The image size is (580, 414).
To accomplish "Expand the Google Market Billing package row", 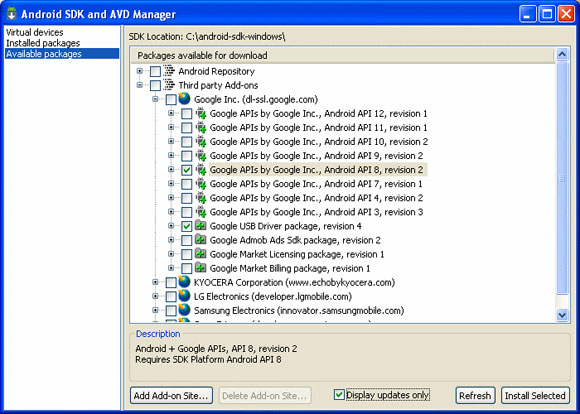I will 171,267.
